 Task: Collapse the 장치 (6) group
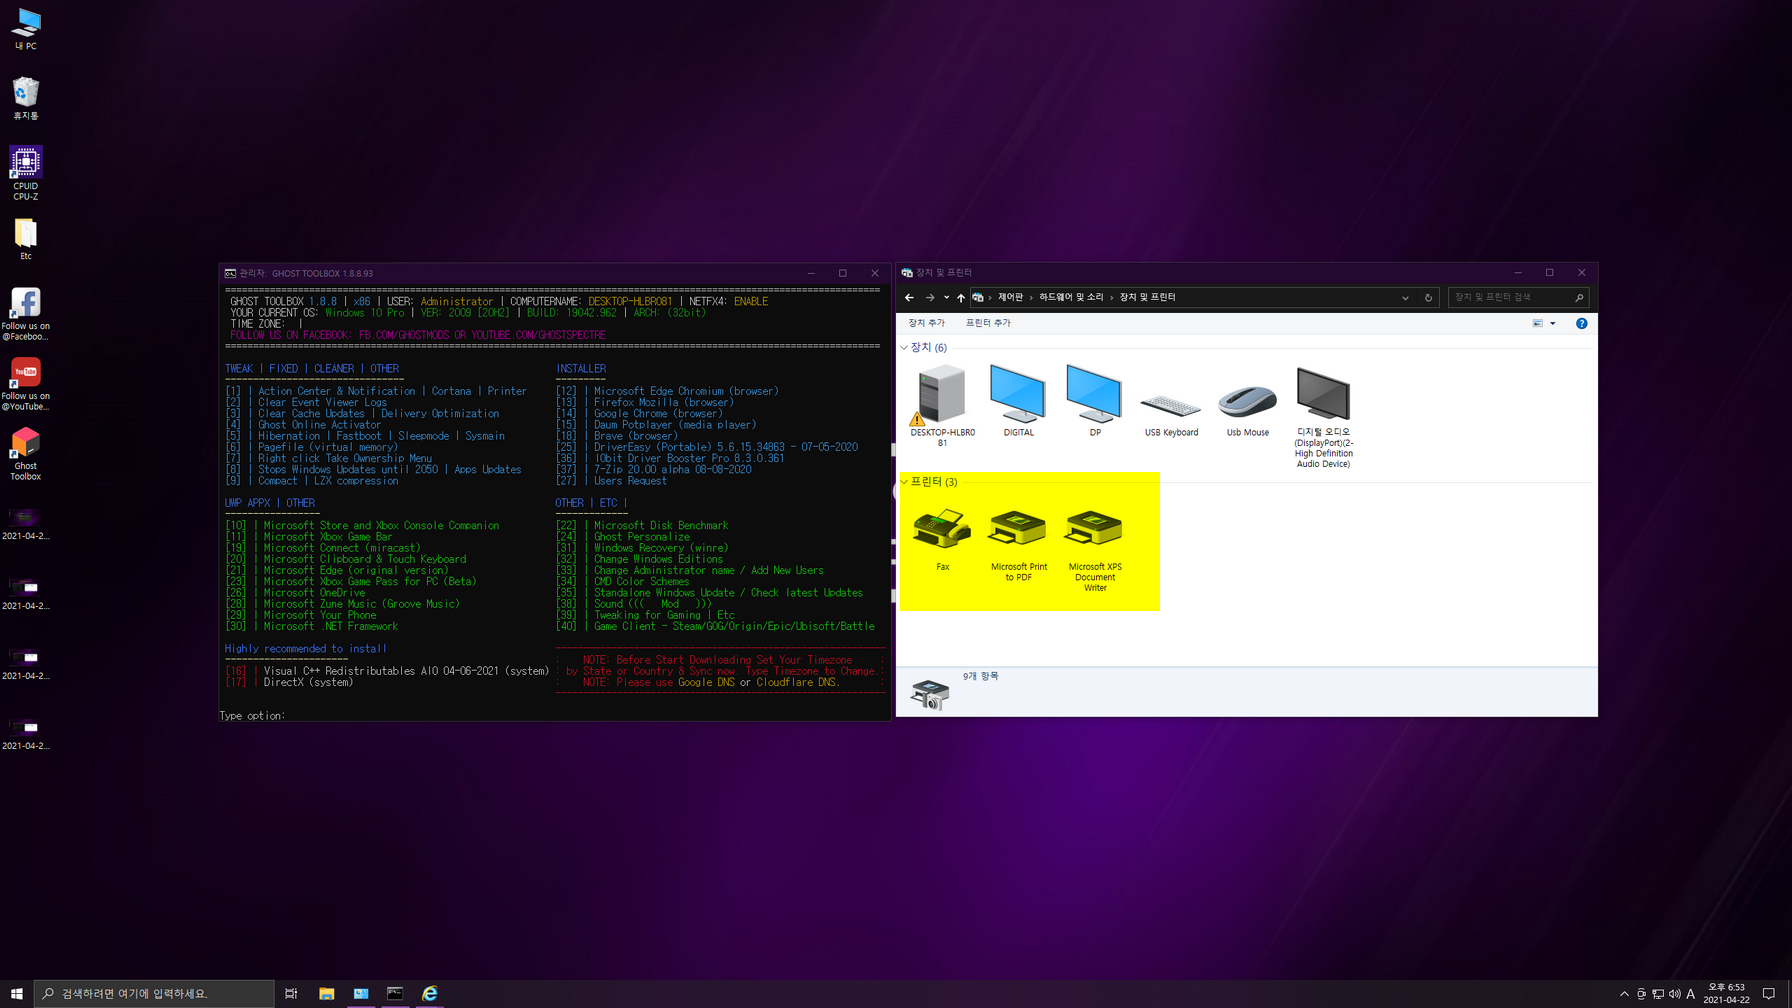click(904, 347)
